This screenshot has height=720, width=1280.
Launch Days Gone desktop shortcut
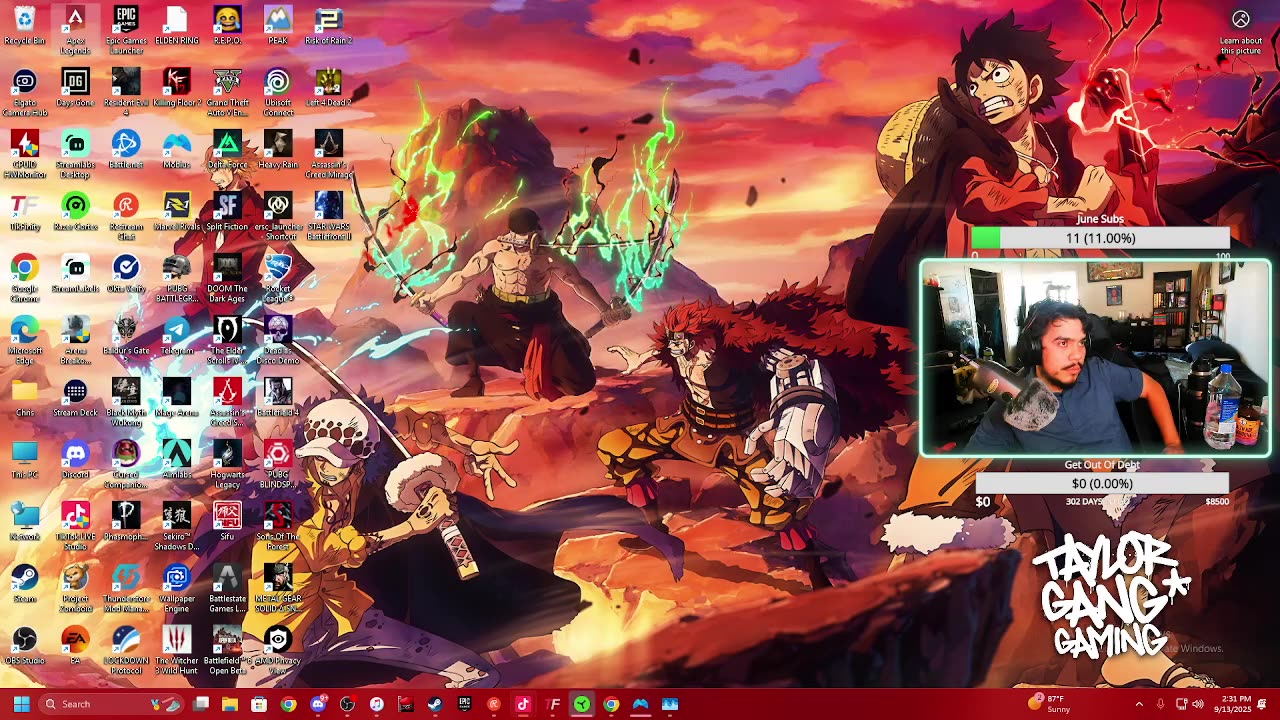pyautogui.click(x=75, y=89)
